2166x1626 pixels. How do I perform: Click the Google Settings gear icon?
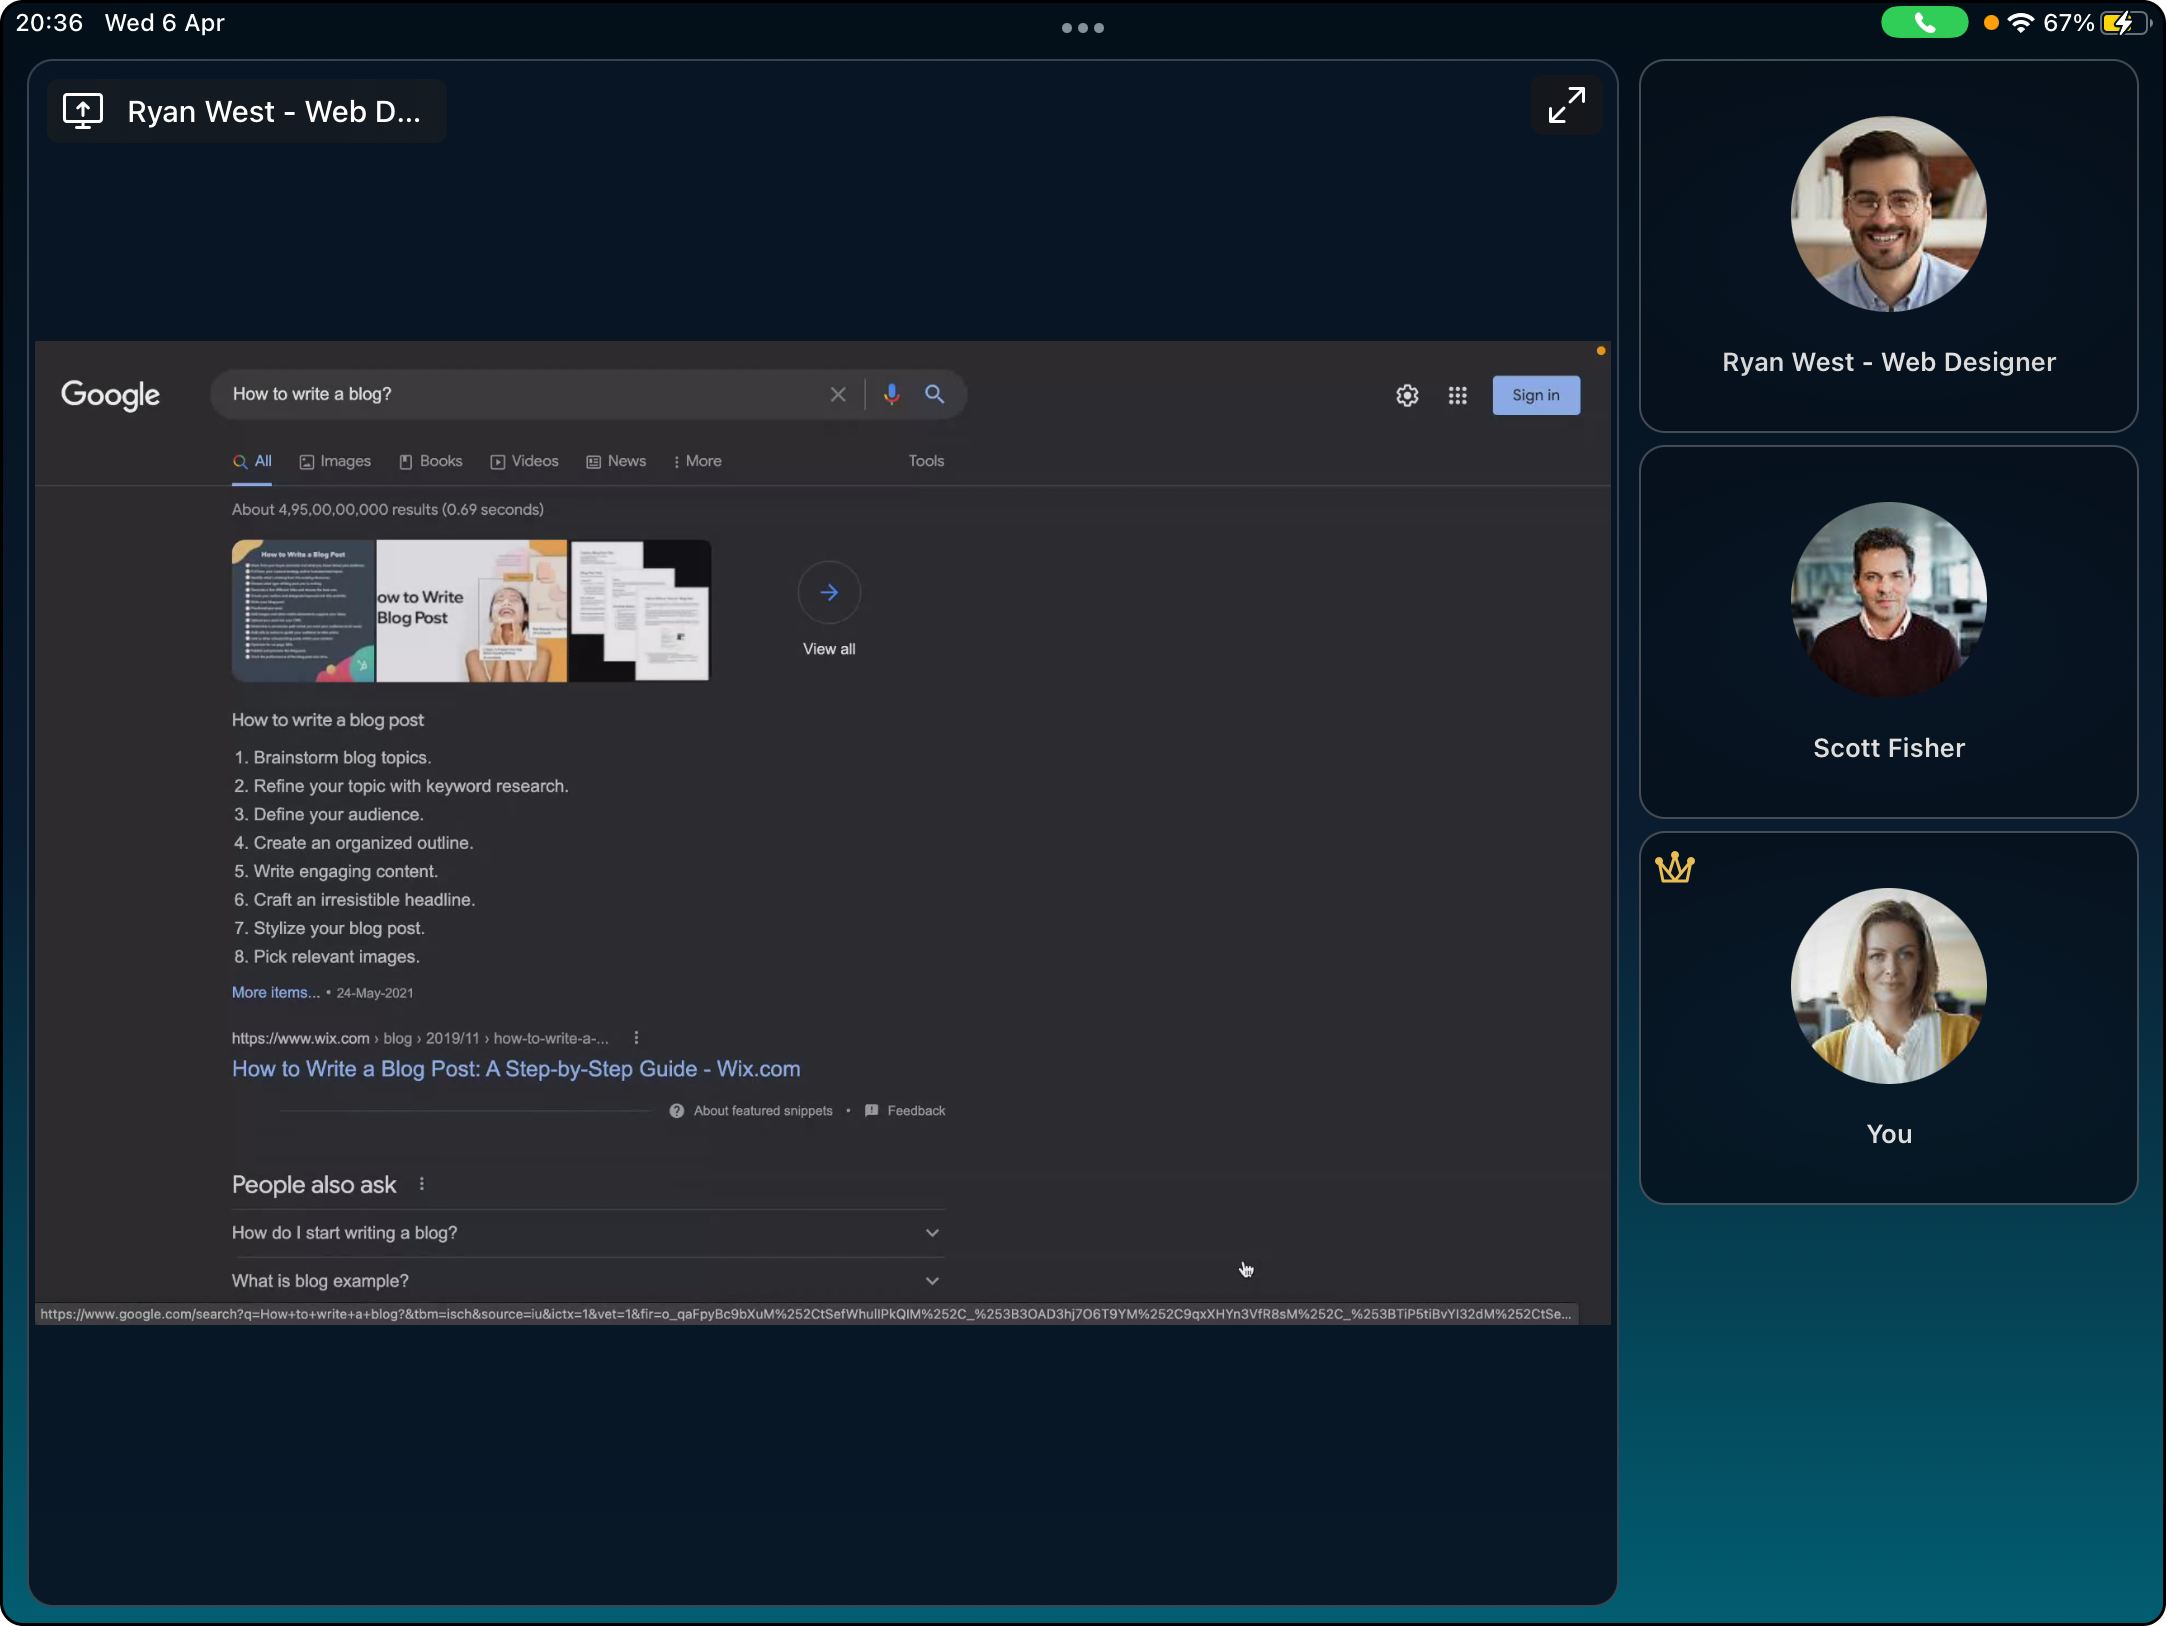click(1408, 395)
